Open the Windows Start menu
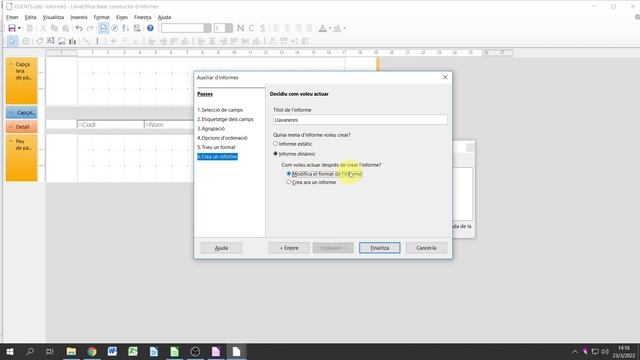This screenshot has width=640, height=360. pyautogui.click(x=10, y=351)
